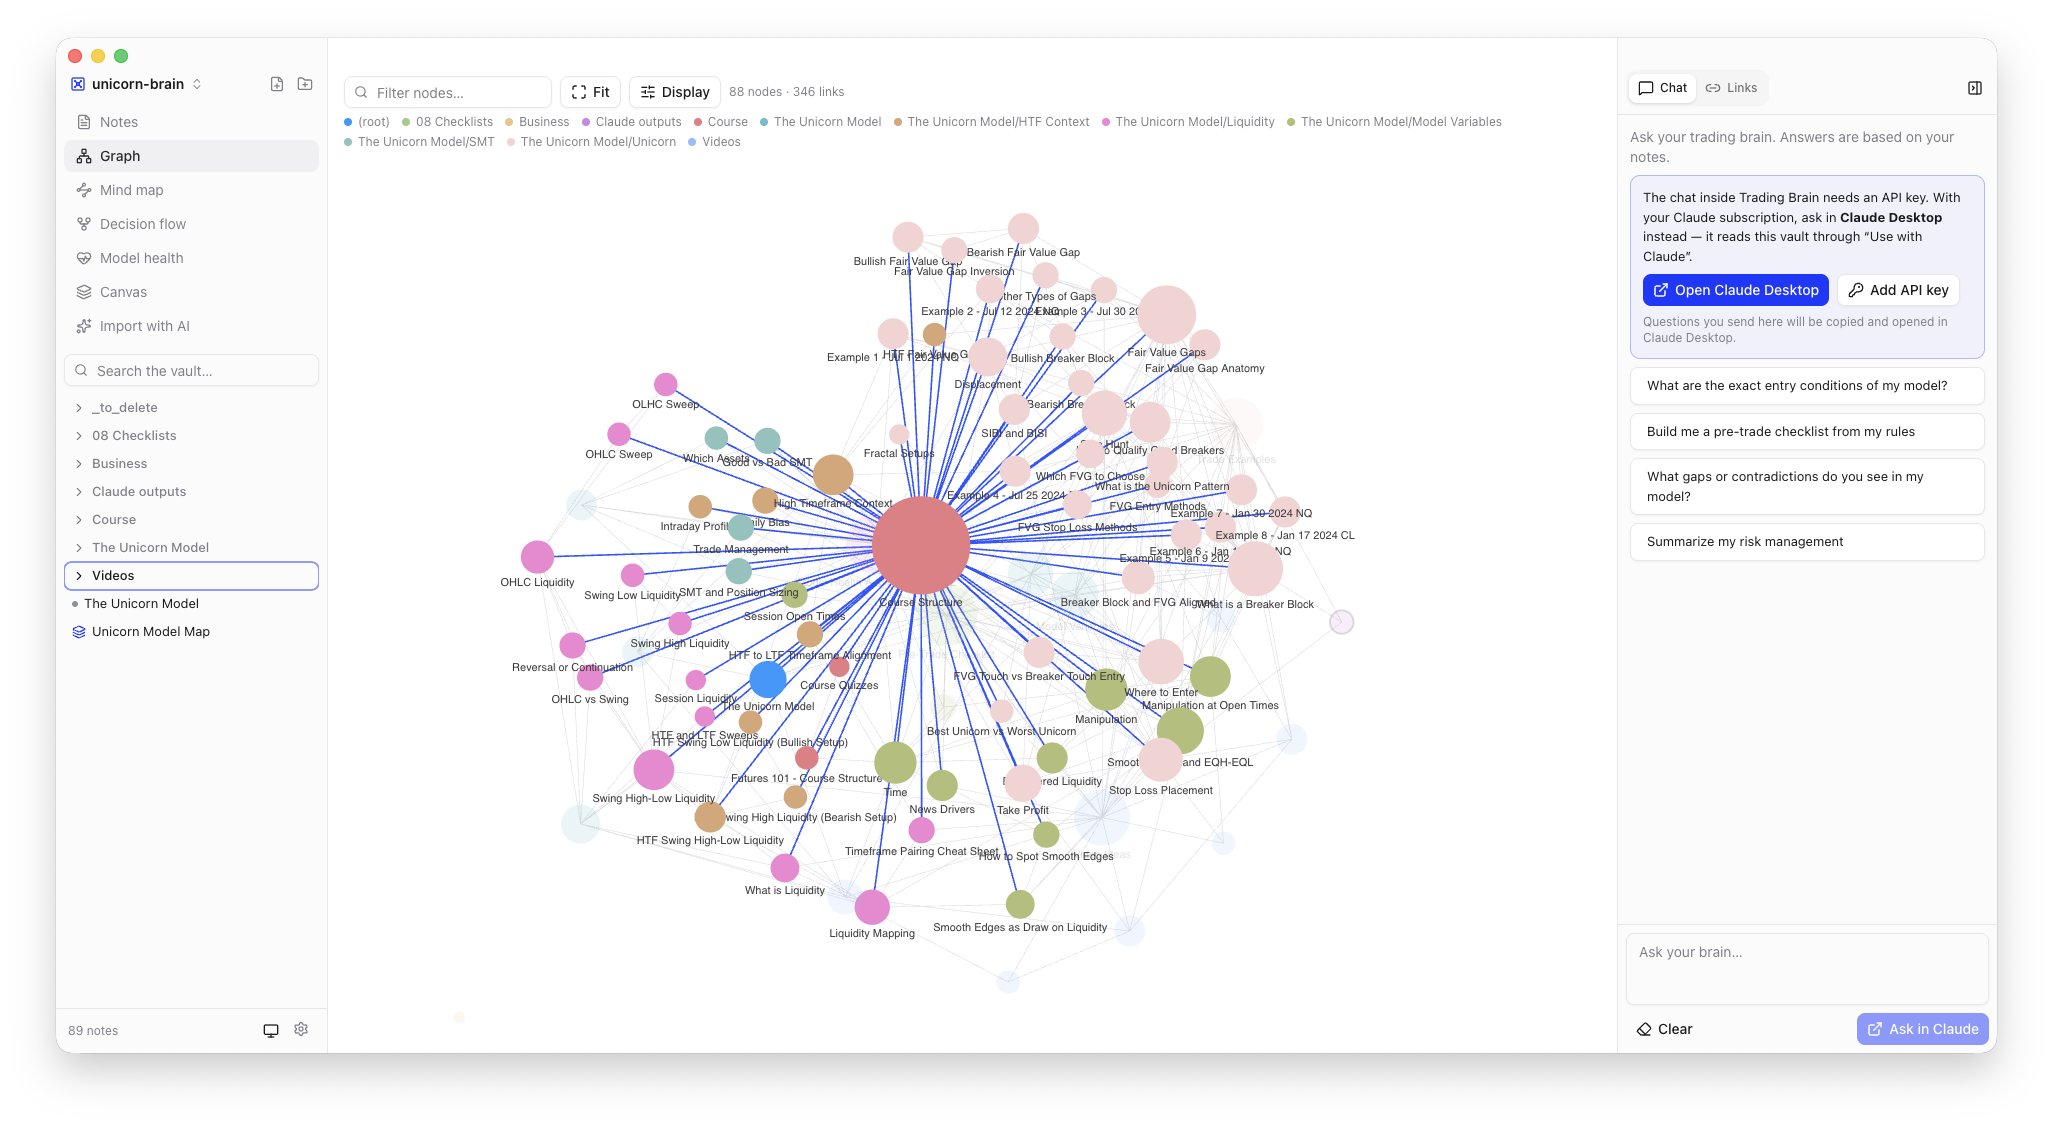This screenshot has height=1127, width=2053.
Task: Open the Model health view
Action: tap(191, 258)
